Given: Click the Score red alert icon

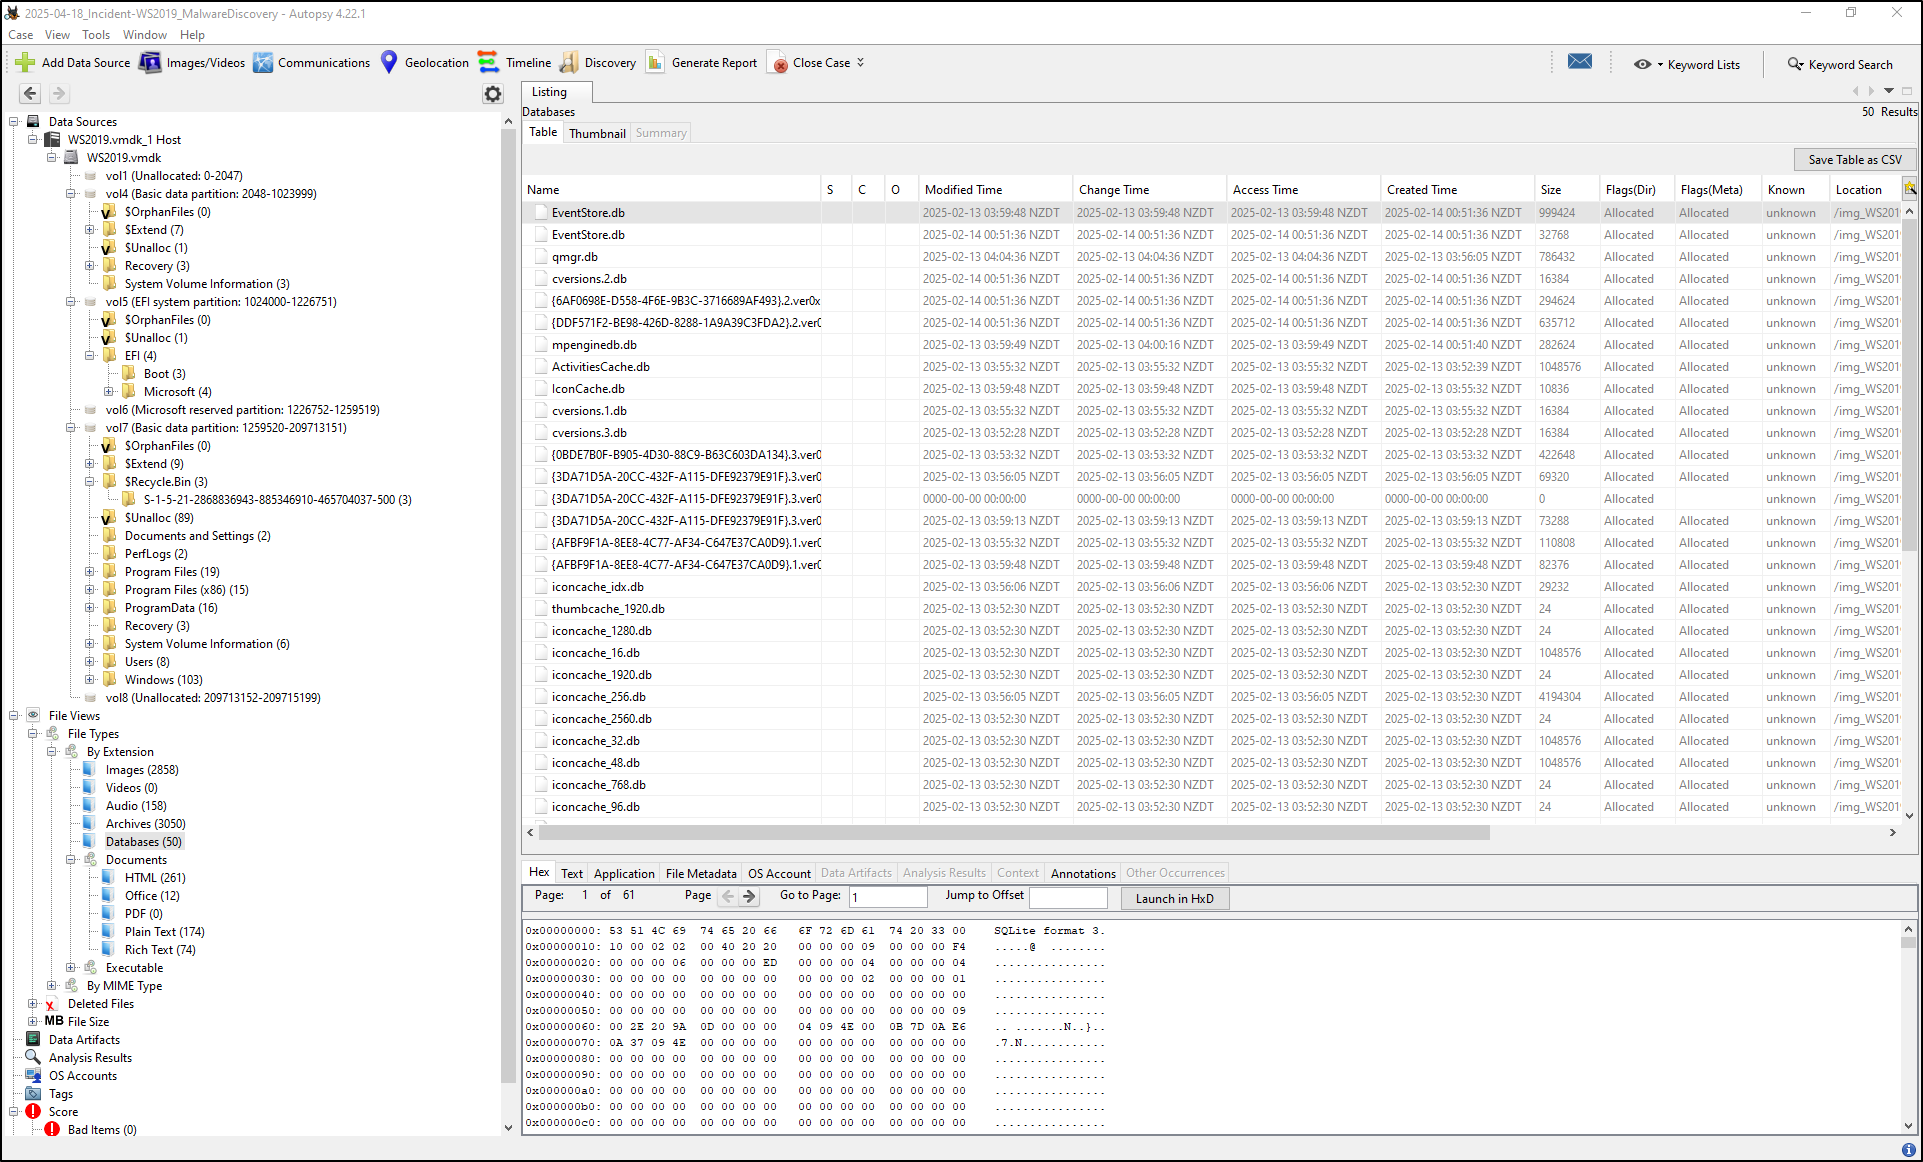Looking at the screenshot, I should tap(34, 1111).
